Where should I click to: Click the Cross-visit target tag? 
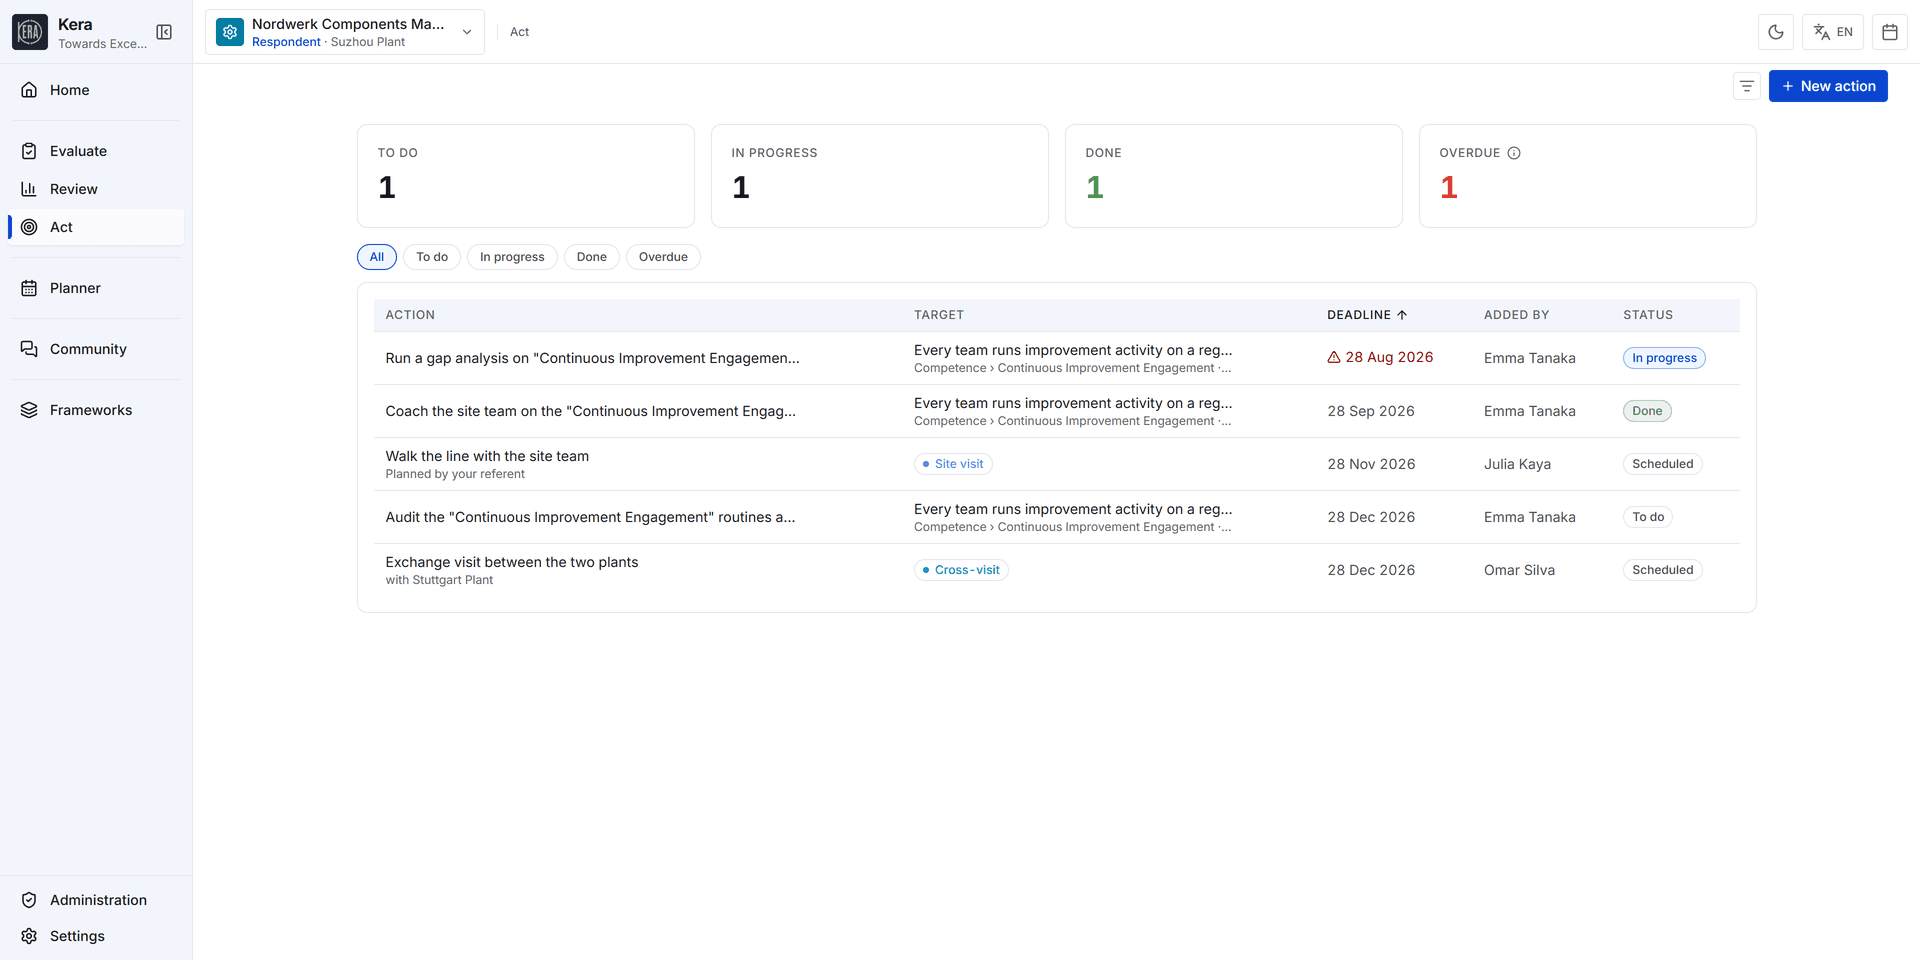[961, 570]
